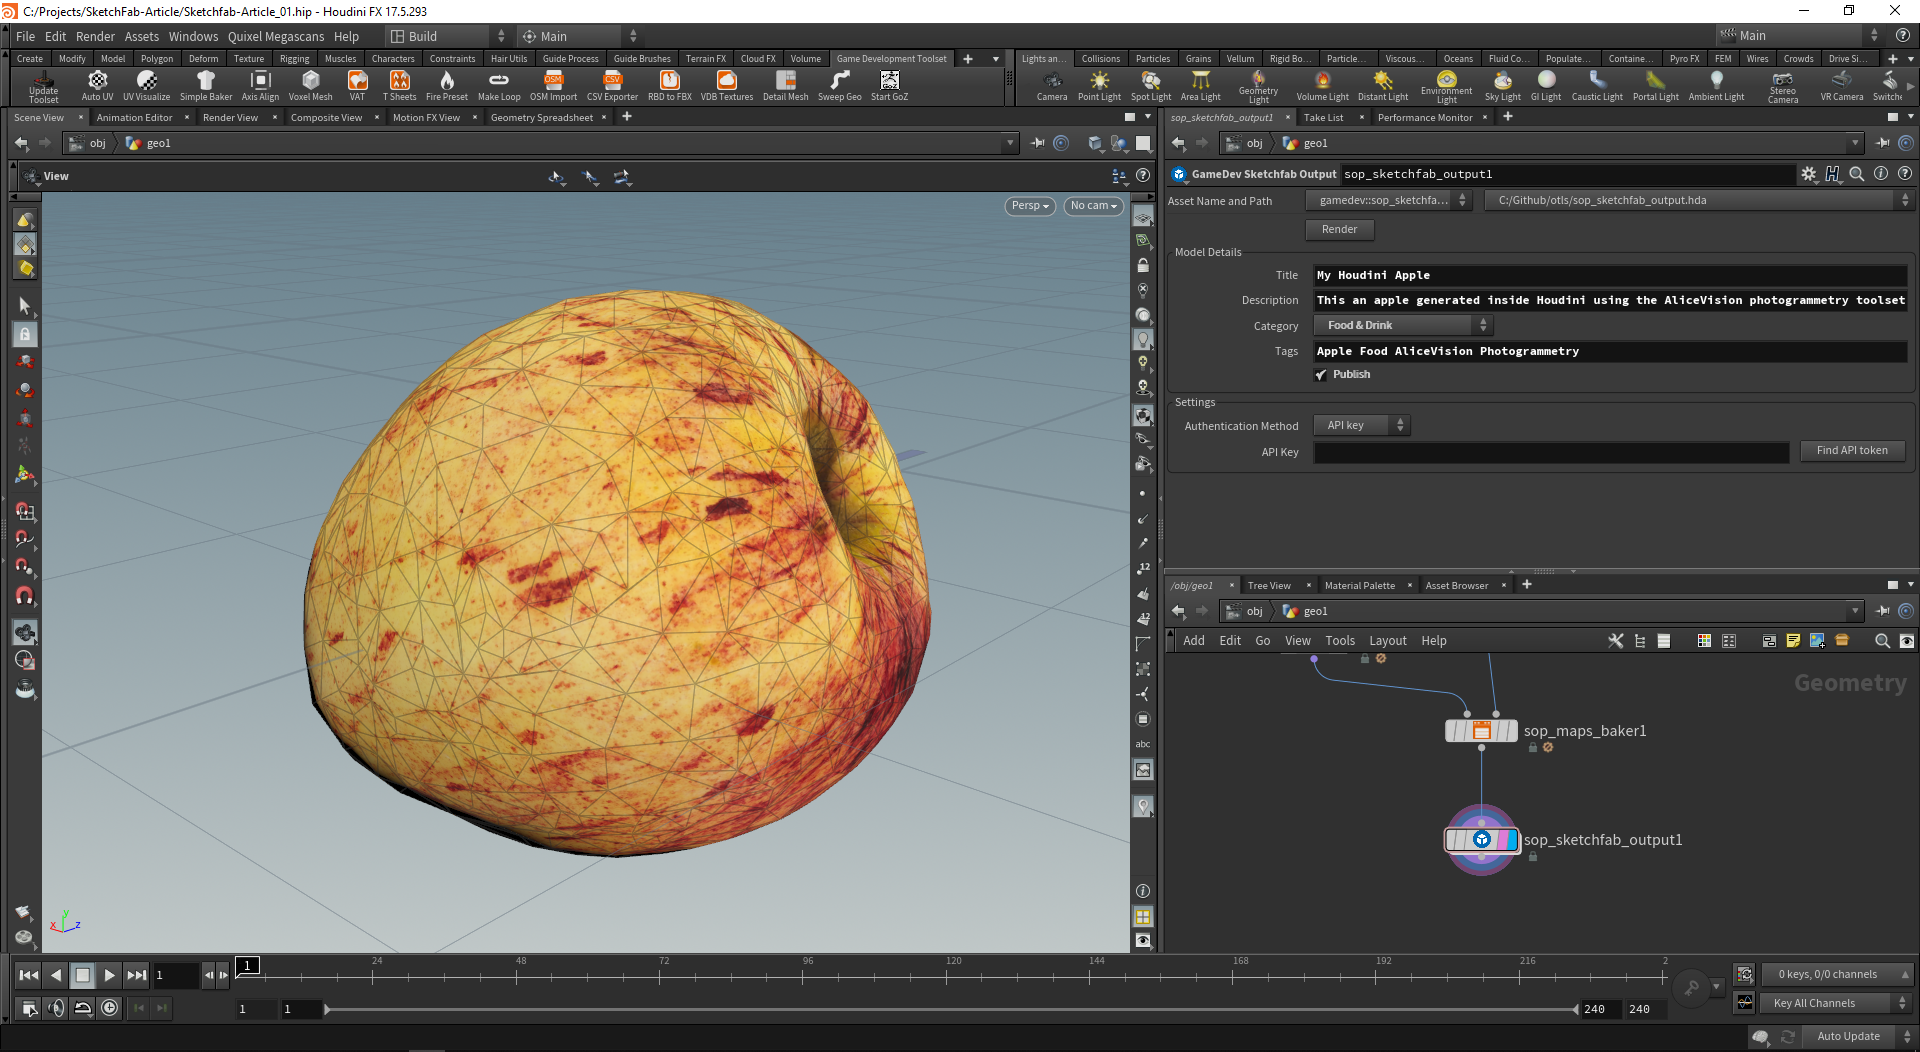The image size is (1920, 1052).
Task: Switch to the Render View tab
Action: (230, 118)
